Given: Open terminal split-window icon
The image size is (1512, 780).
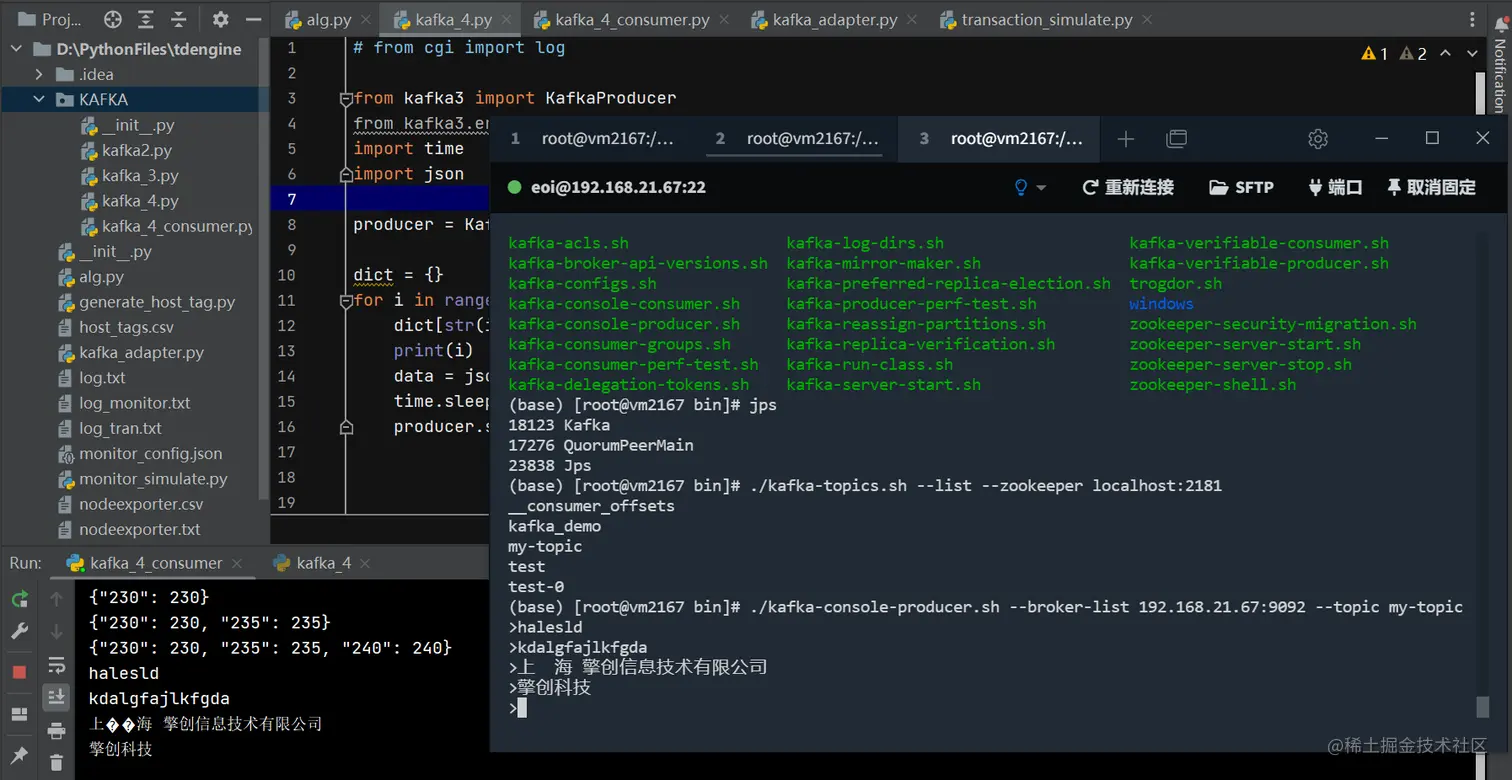Looking at the screenshot, I should pos(1177,139).
